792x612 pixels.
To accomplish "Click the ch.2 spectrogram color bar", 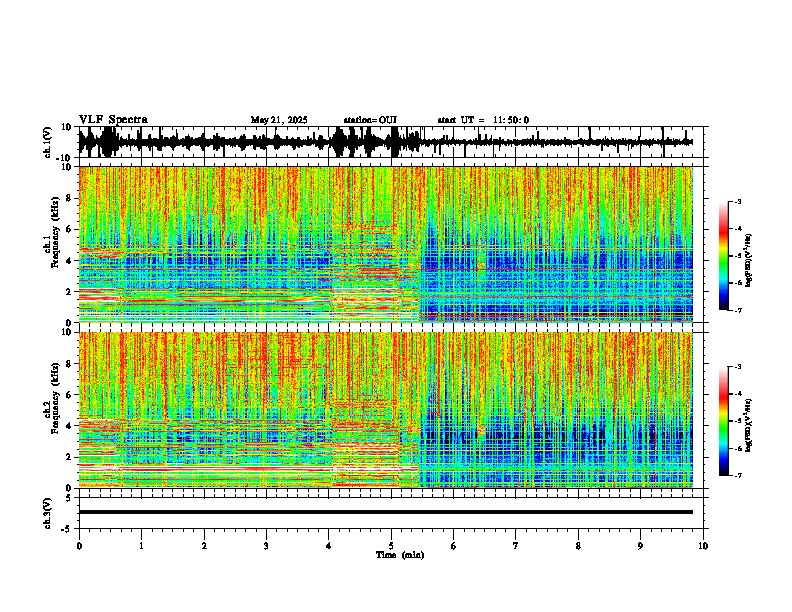I will click(x=723, y=421).
